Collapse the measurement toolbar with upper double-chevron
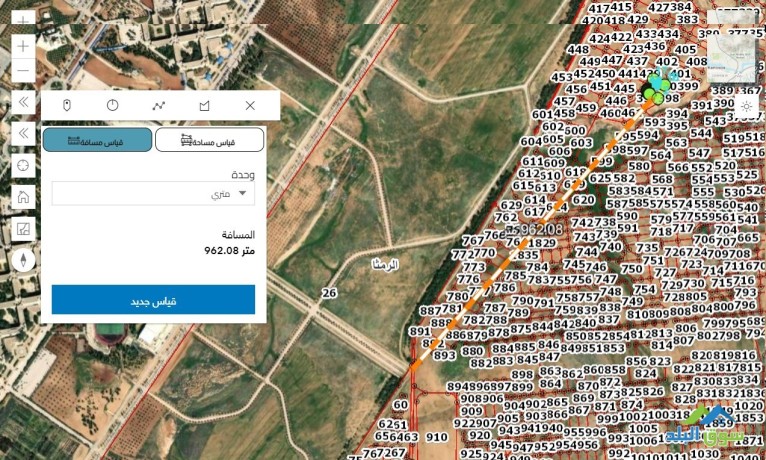This screenshot has width=766, height=460. (23, 102)
